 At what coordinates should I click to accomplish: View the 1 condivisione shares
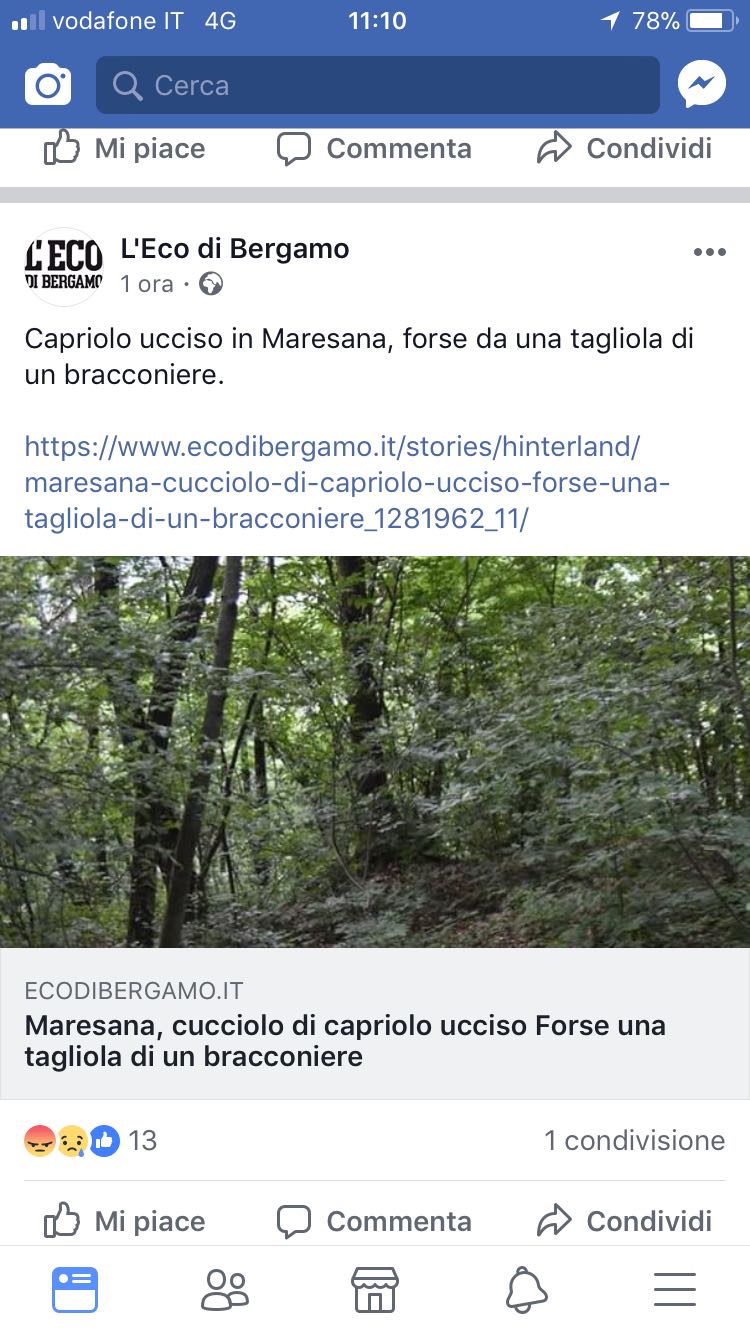point(635,1141)
